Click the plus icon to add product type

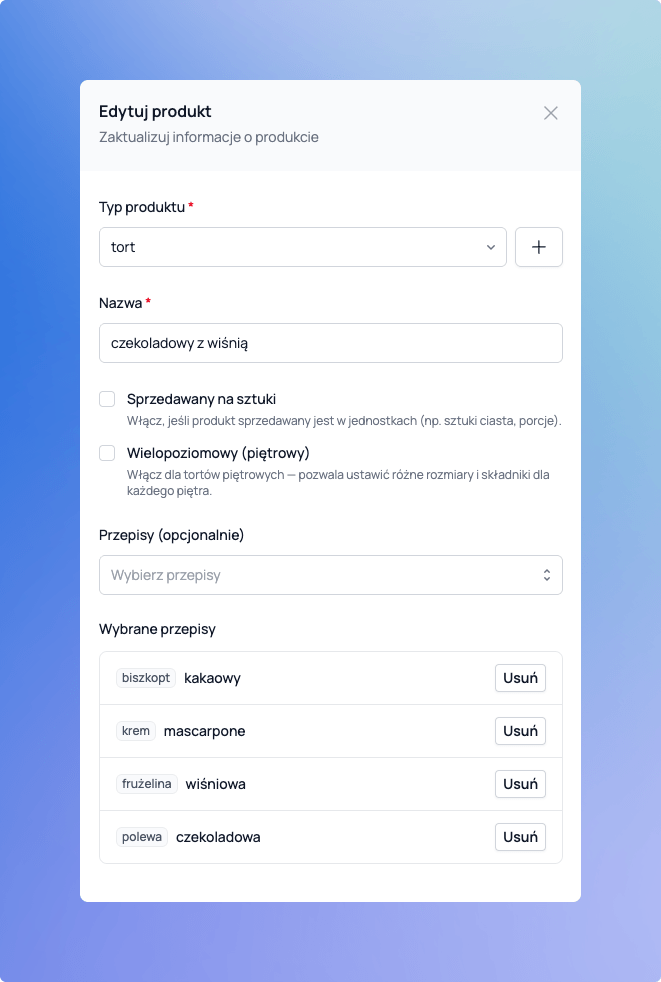point(538,247)
